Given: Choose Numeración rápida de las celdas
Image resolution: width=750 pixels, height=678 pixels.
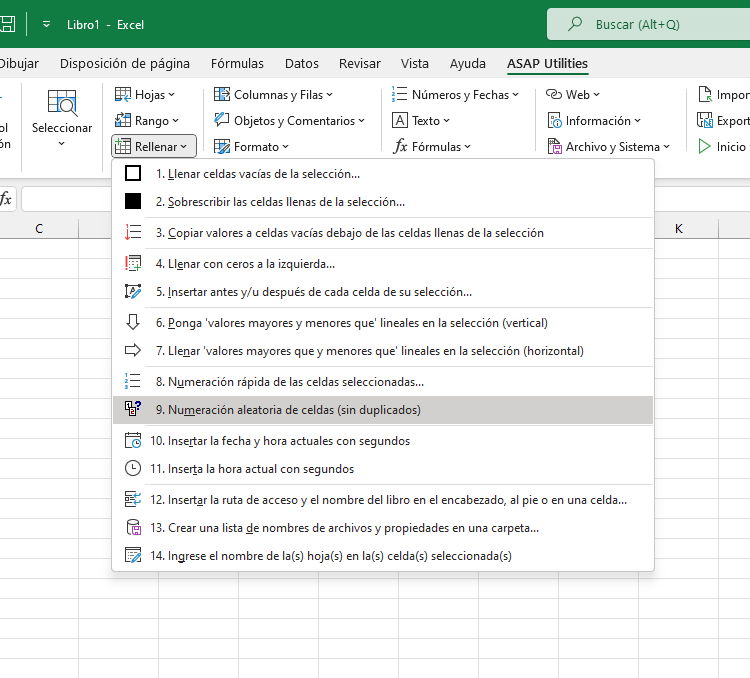Looking at the screenshot, I should [x=383, y=382].
